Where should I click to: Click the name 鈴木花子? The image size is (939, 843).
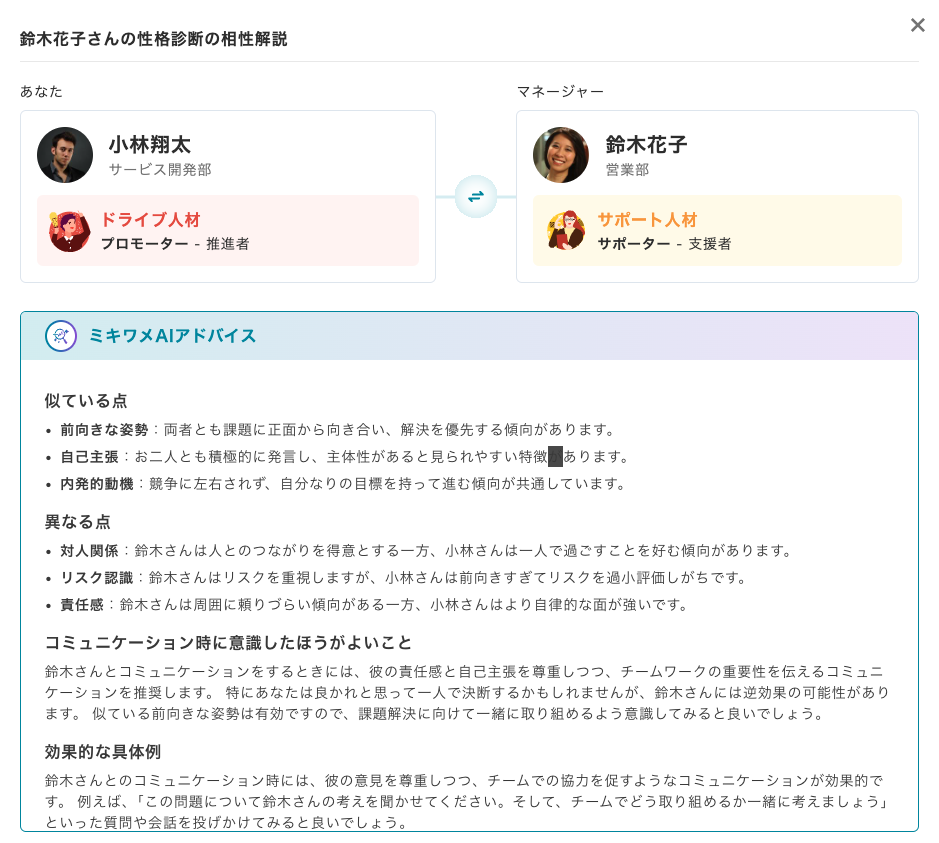click(x=646, y=145)
